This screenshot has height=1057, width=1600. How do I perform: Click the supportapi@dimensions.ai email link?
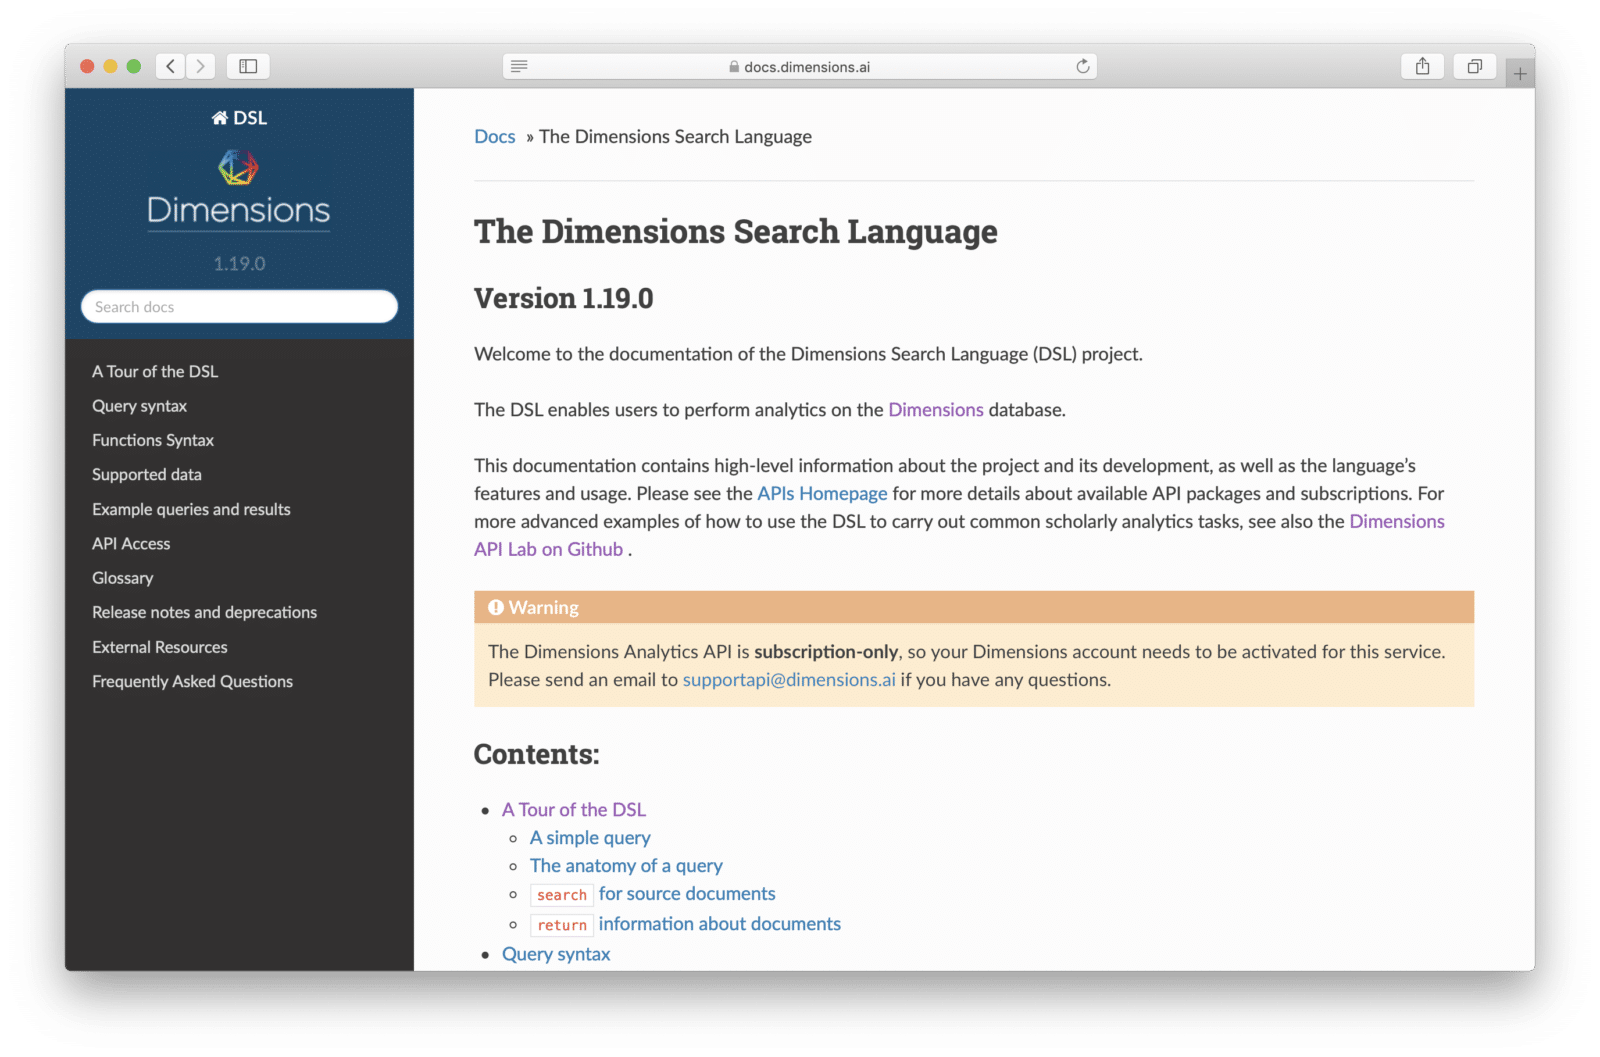[788, 679]
